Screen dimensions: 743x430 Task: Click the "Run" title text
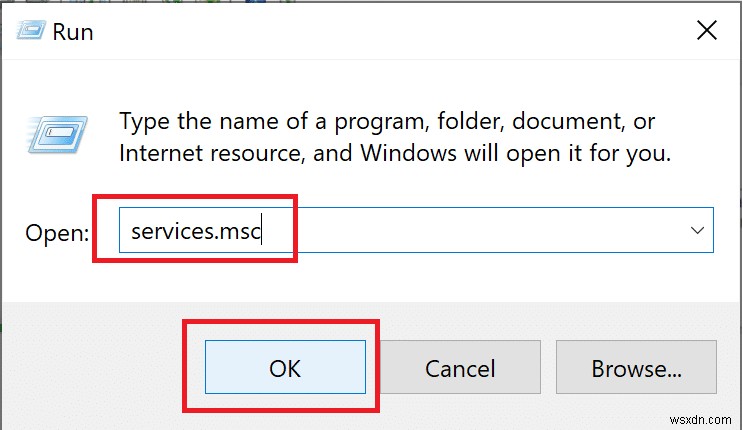pos(73,31)
